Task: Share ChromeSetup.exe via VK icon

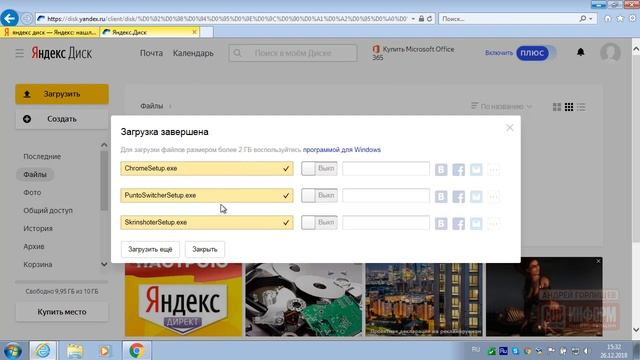Action: click(441, 169)
